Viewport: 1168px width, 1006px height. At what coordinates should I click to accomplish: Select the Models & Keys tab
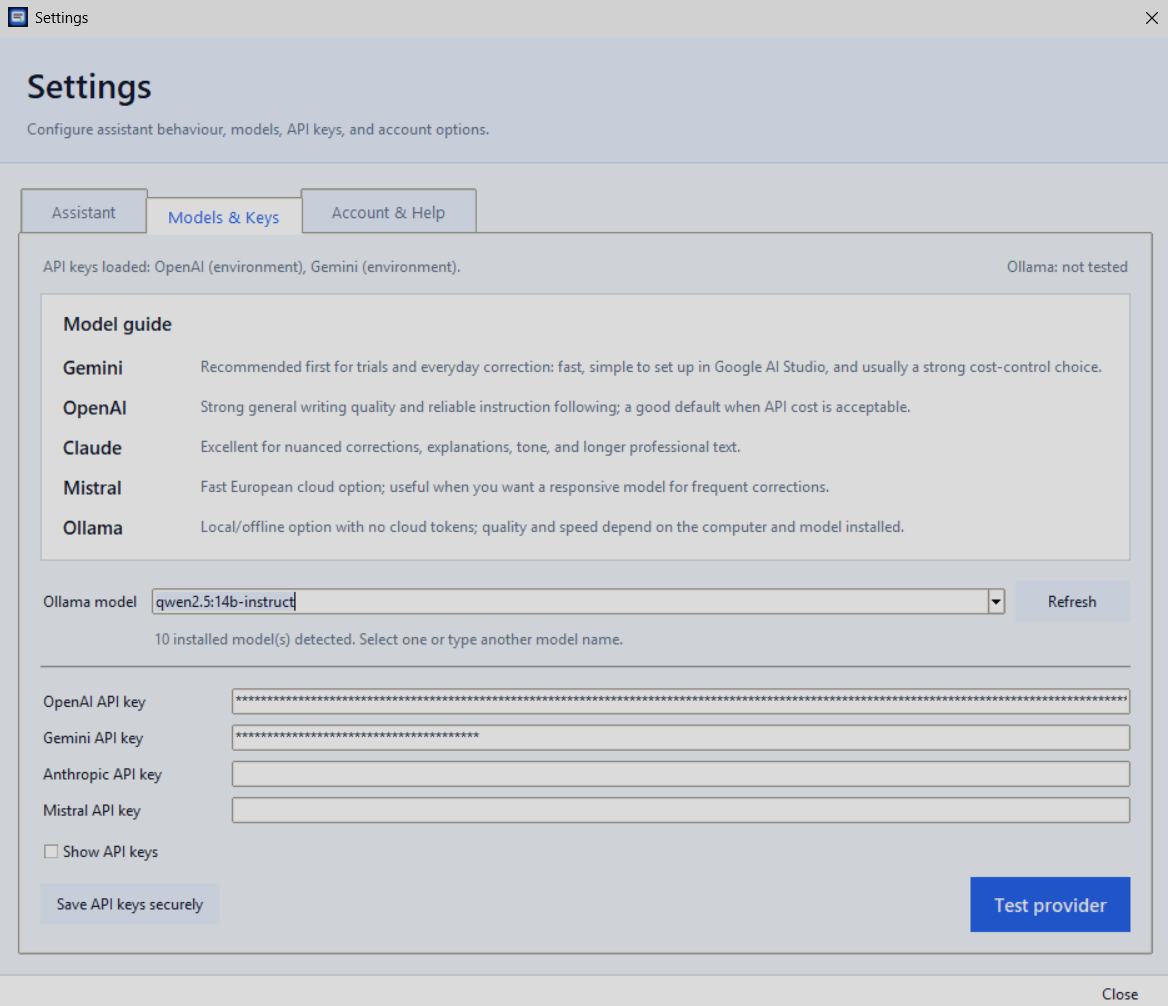click(x=223, y=217)
